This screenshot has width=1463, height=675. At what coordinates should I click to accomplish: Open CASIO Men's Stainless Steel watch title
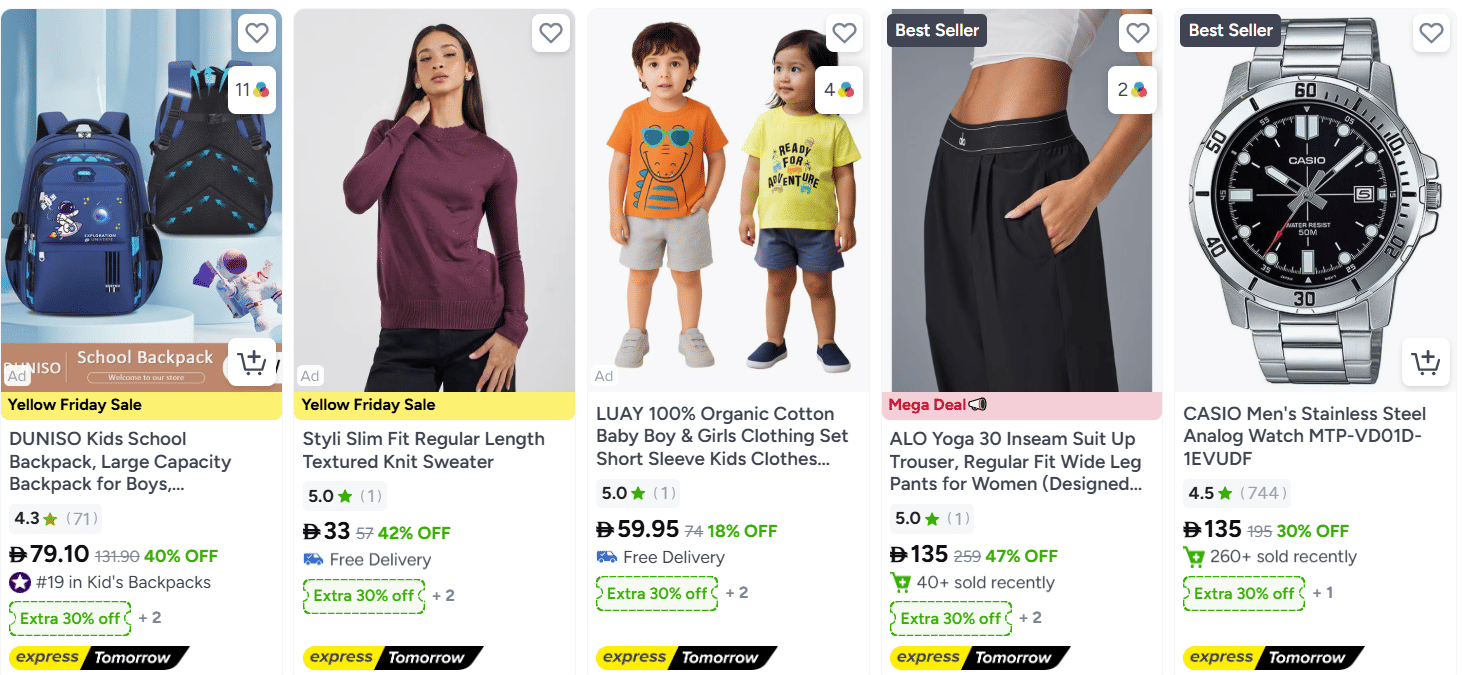click(1304, 436)
